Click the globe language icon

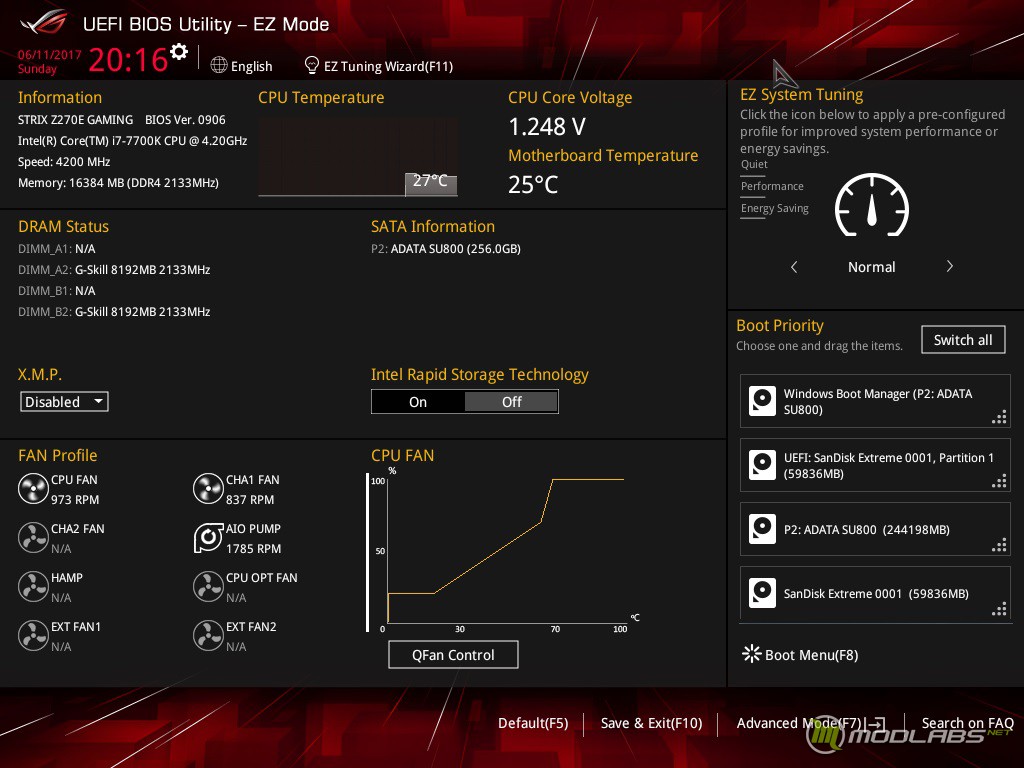point(219,65)
